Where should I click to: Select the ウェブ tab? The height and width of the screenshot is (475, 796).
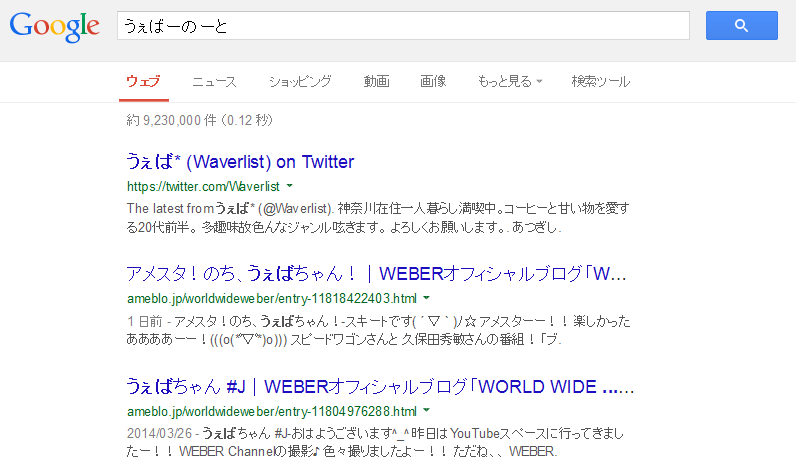[x=143, y=81]
